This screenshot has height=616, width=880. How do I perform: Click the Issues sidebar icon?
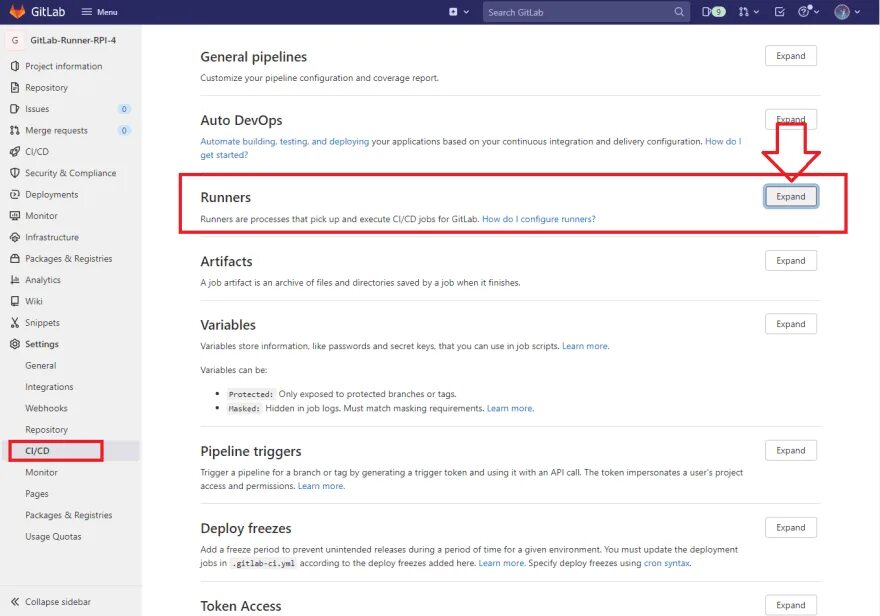click(x=15, y=109)
